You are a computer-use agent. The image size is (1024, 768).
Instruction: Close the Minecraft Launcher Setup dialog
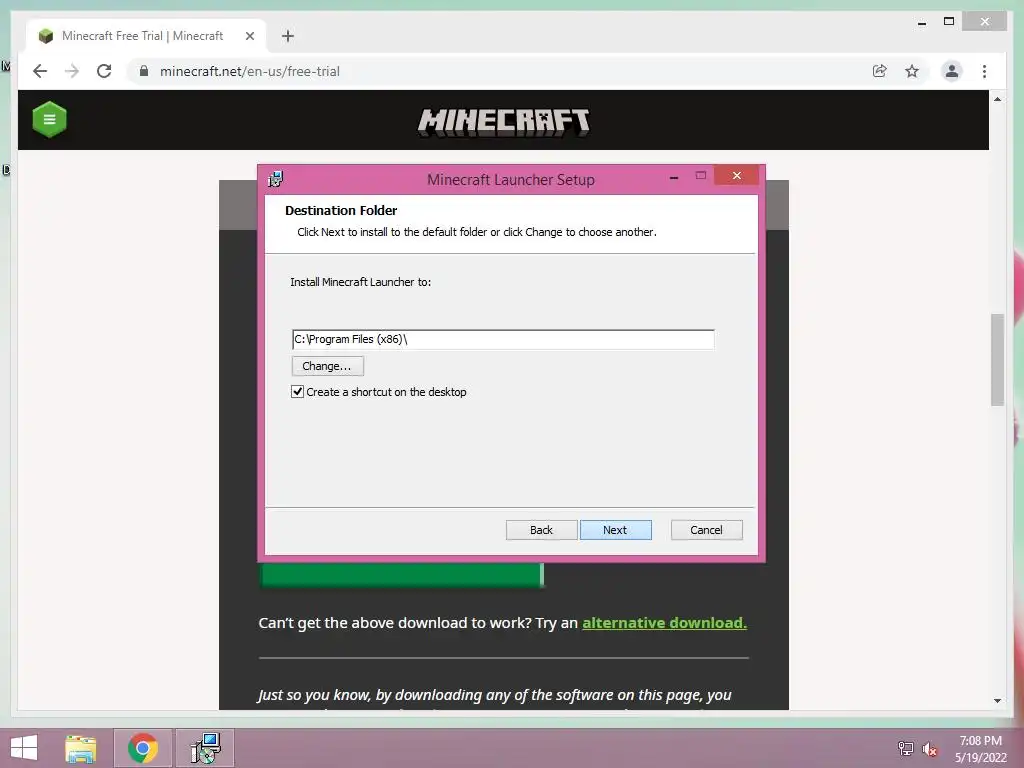737,176
